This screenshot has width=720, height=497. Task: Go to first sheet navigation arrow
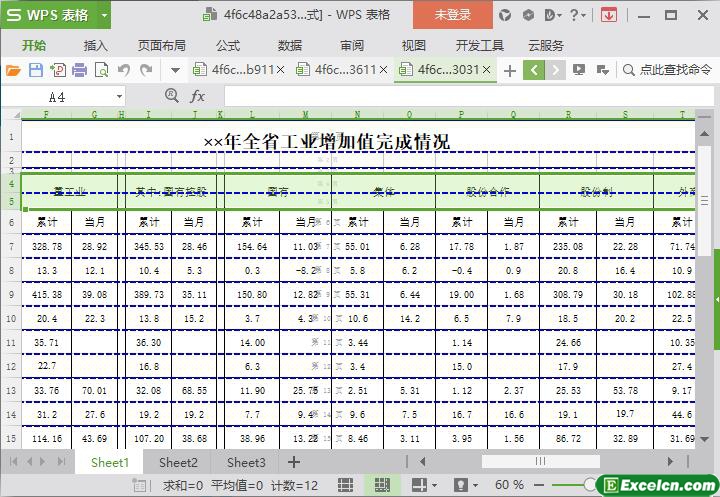point(13,462)
